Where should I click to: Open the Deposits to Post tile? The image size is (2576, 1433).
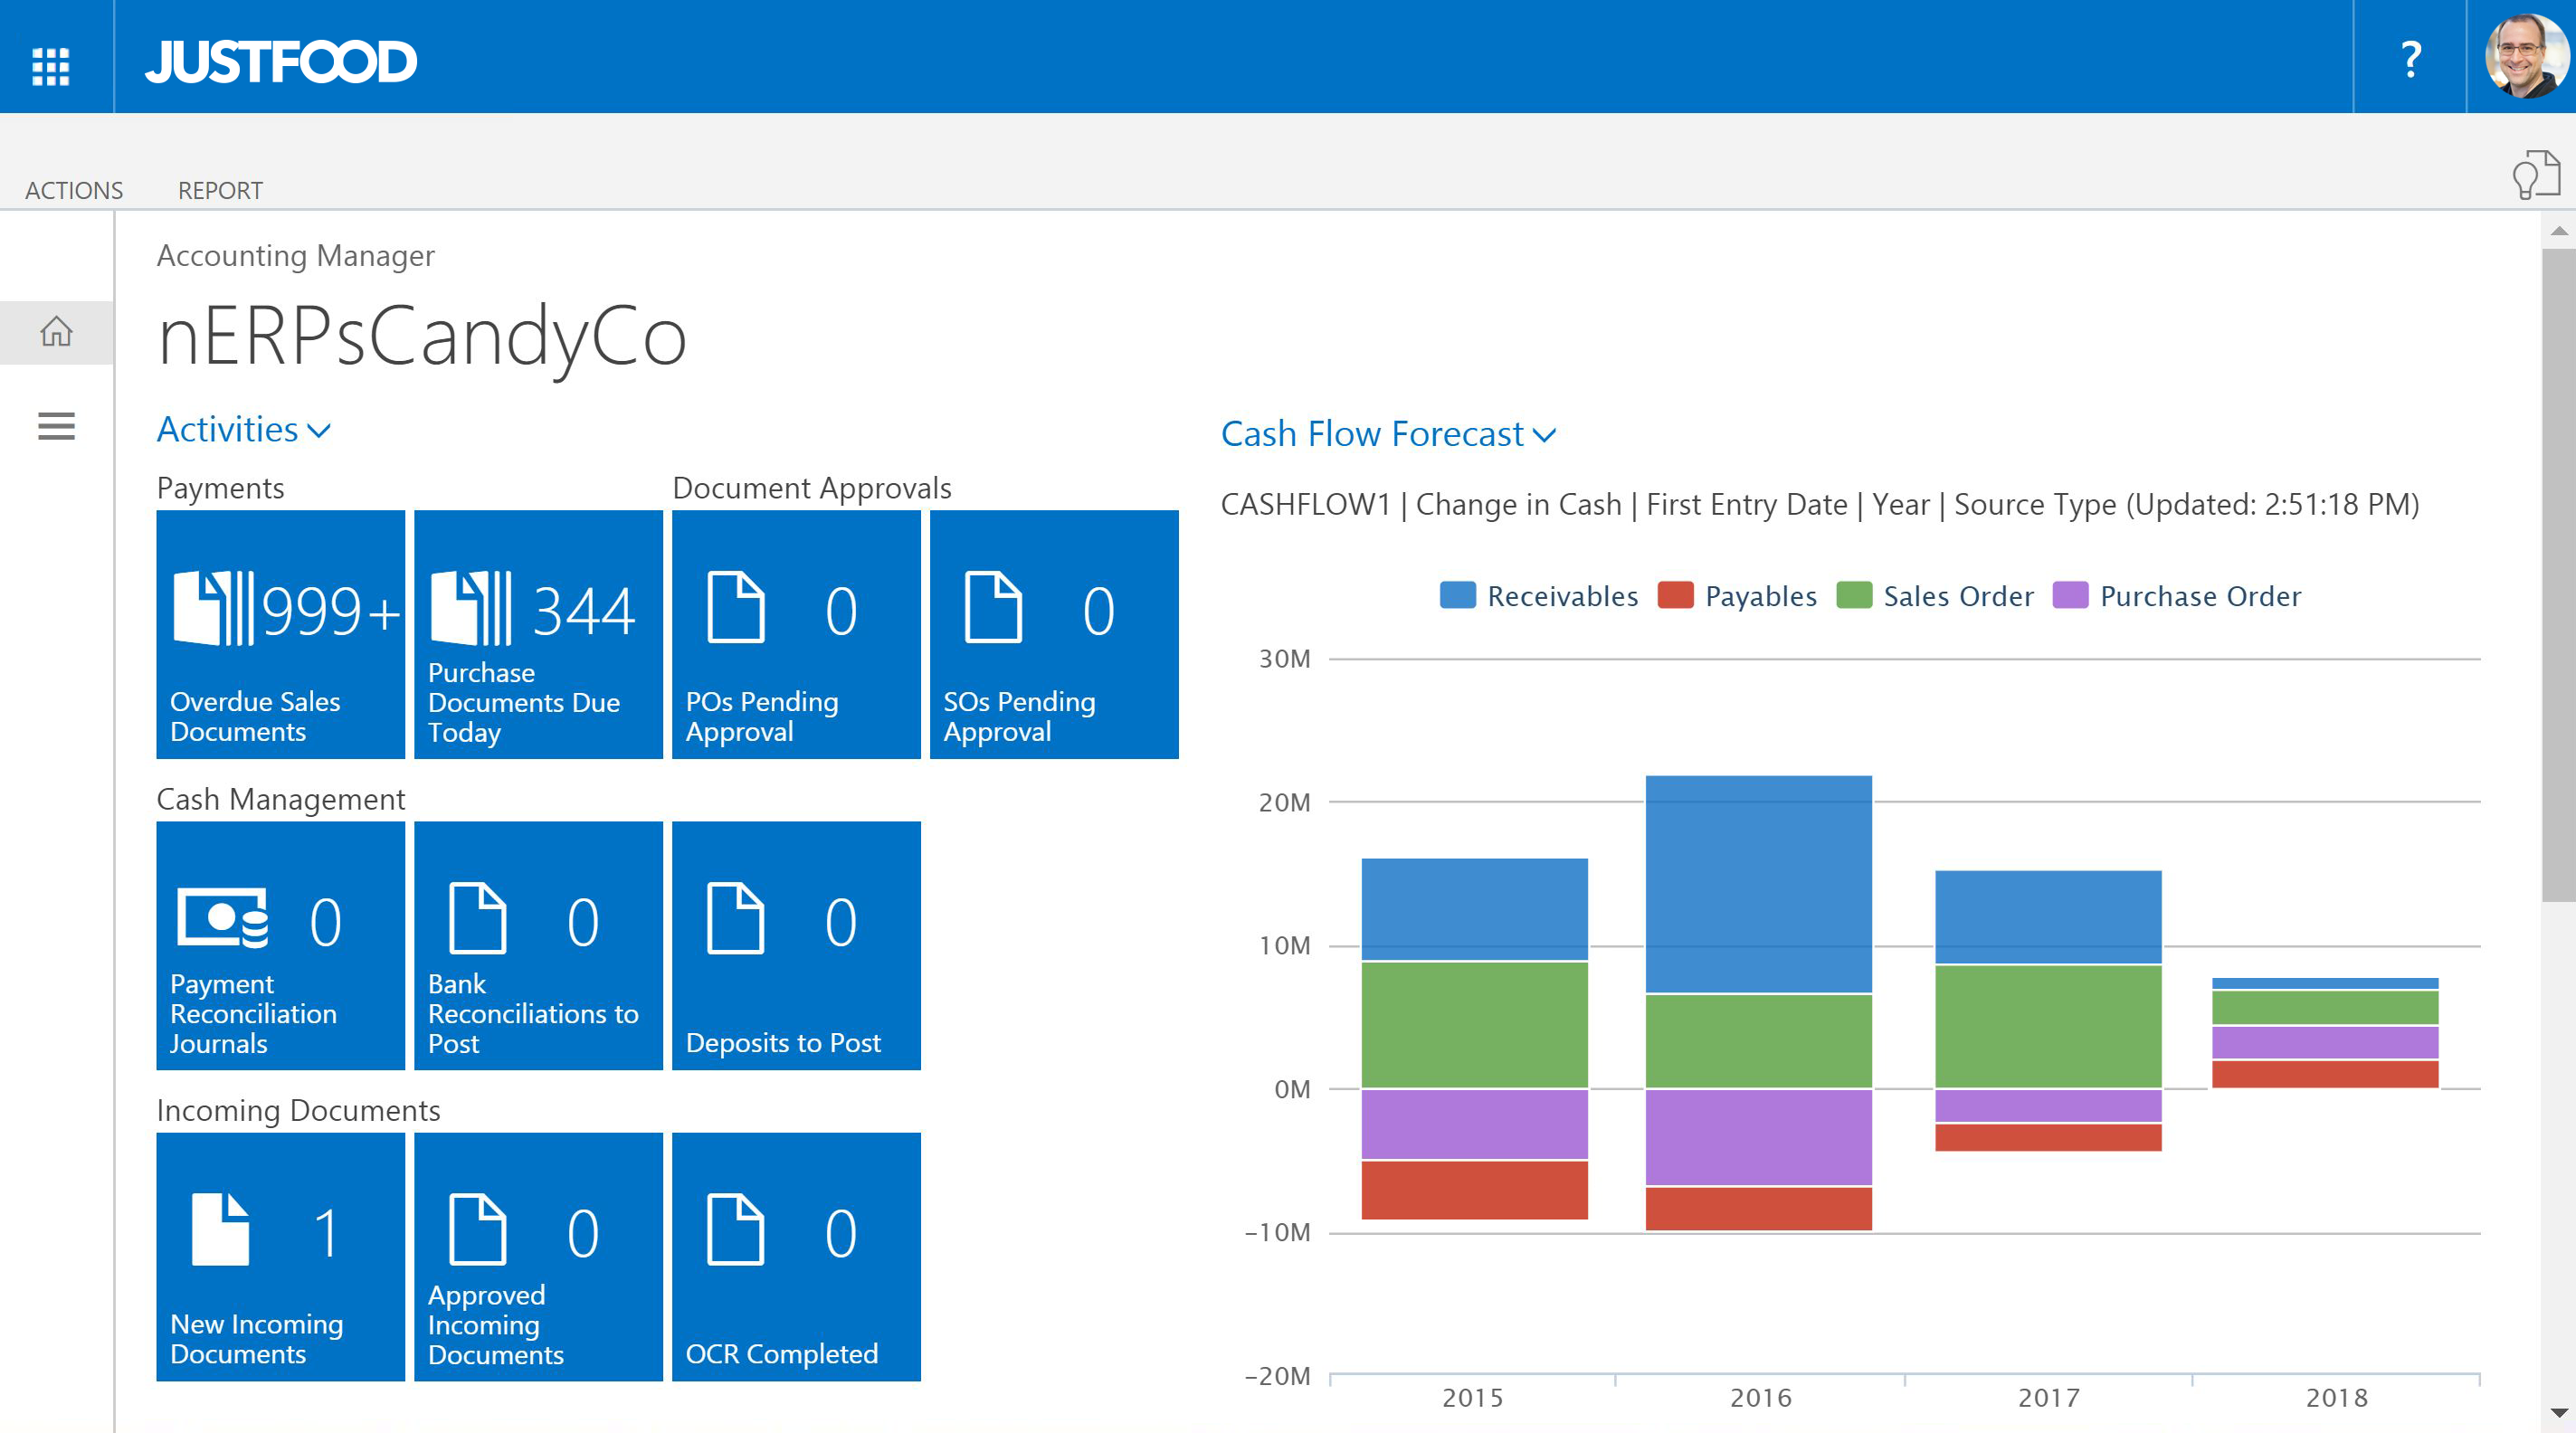pos(796,945)
